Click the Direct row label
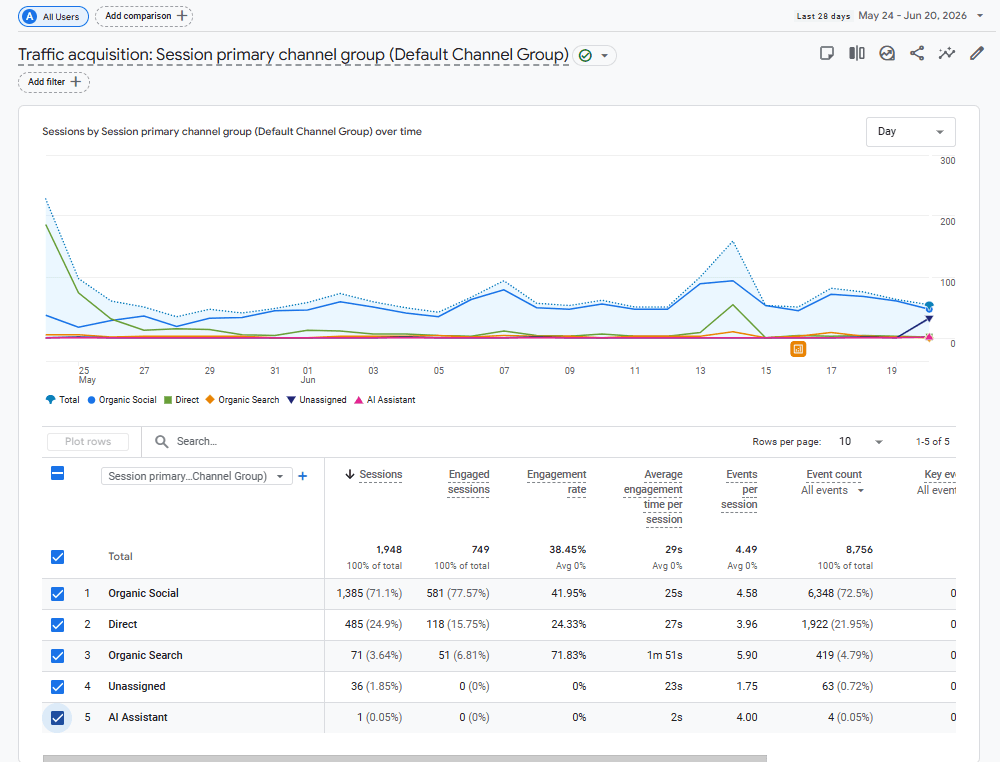 (122, 624)
